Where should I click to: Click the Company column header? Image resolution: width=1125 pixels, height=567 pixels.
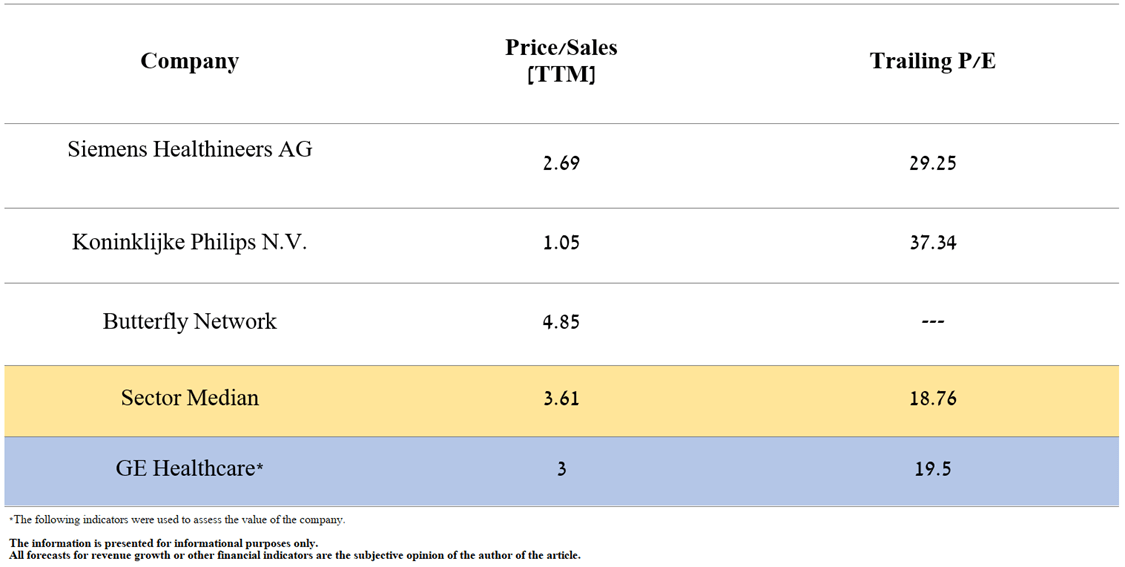point(190,61)
